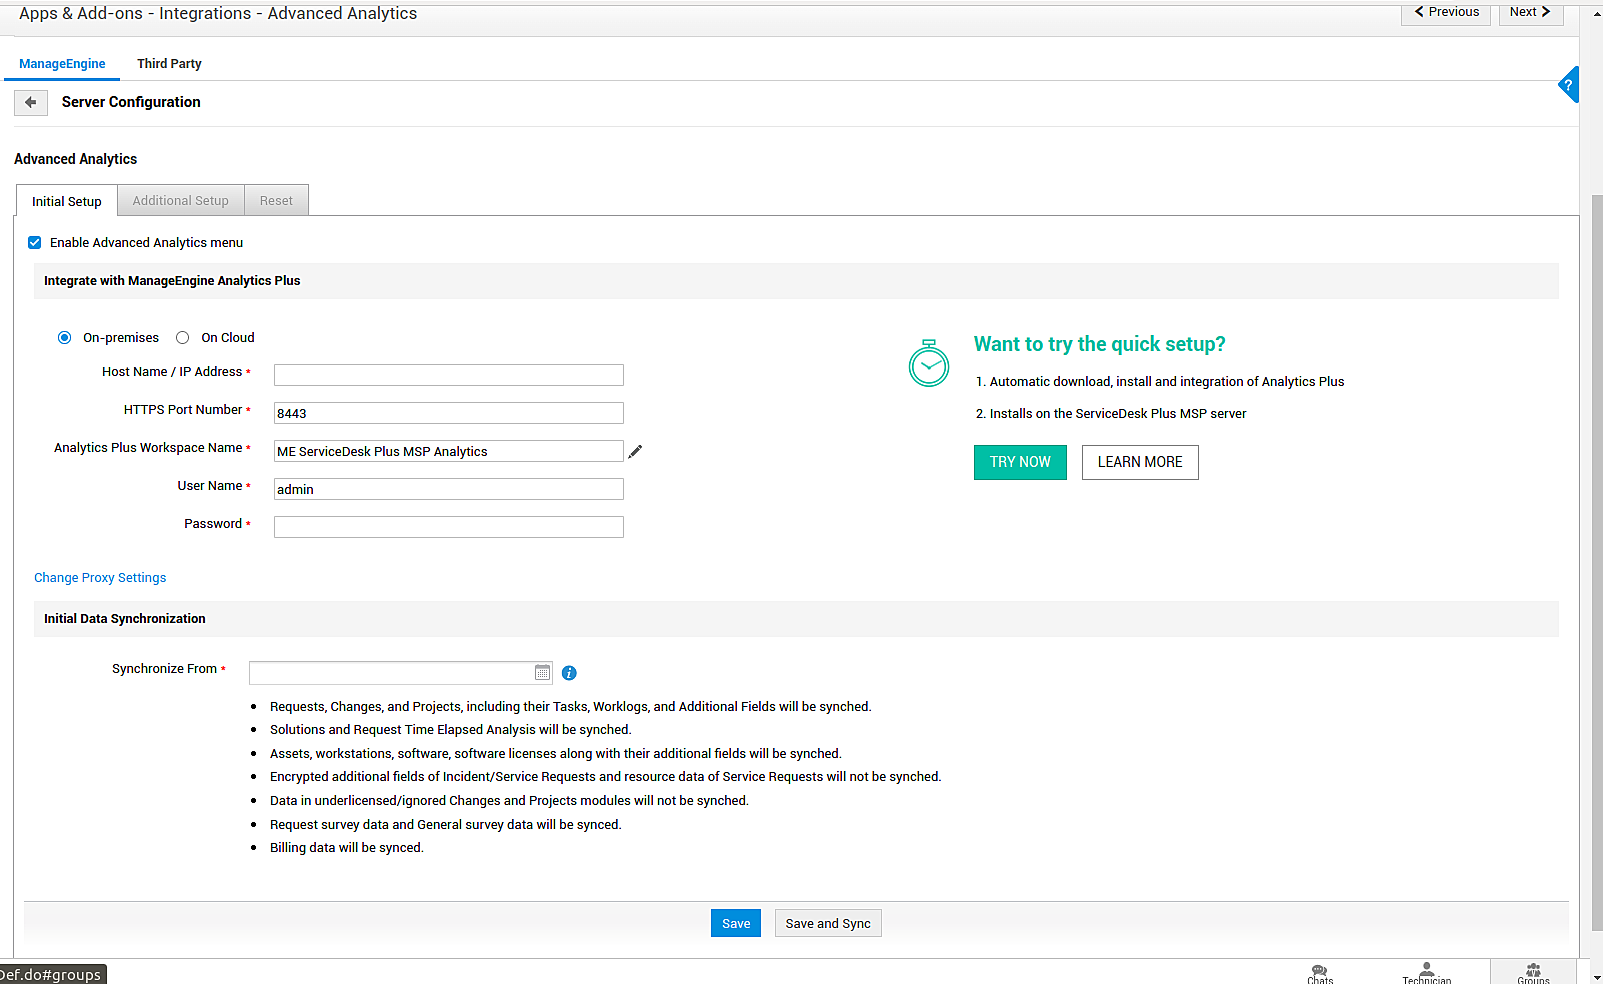1603x984 pixels.
Task: Open the Reset tab
Action: tap(276, 201)
